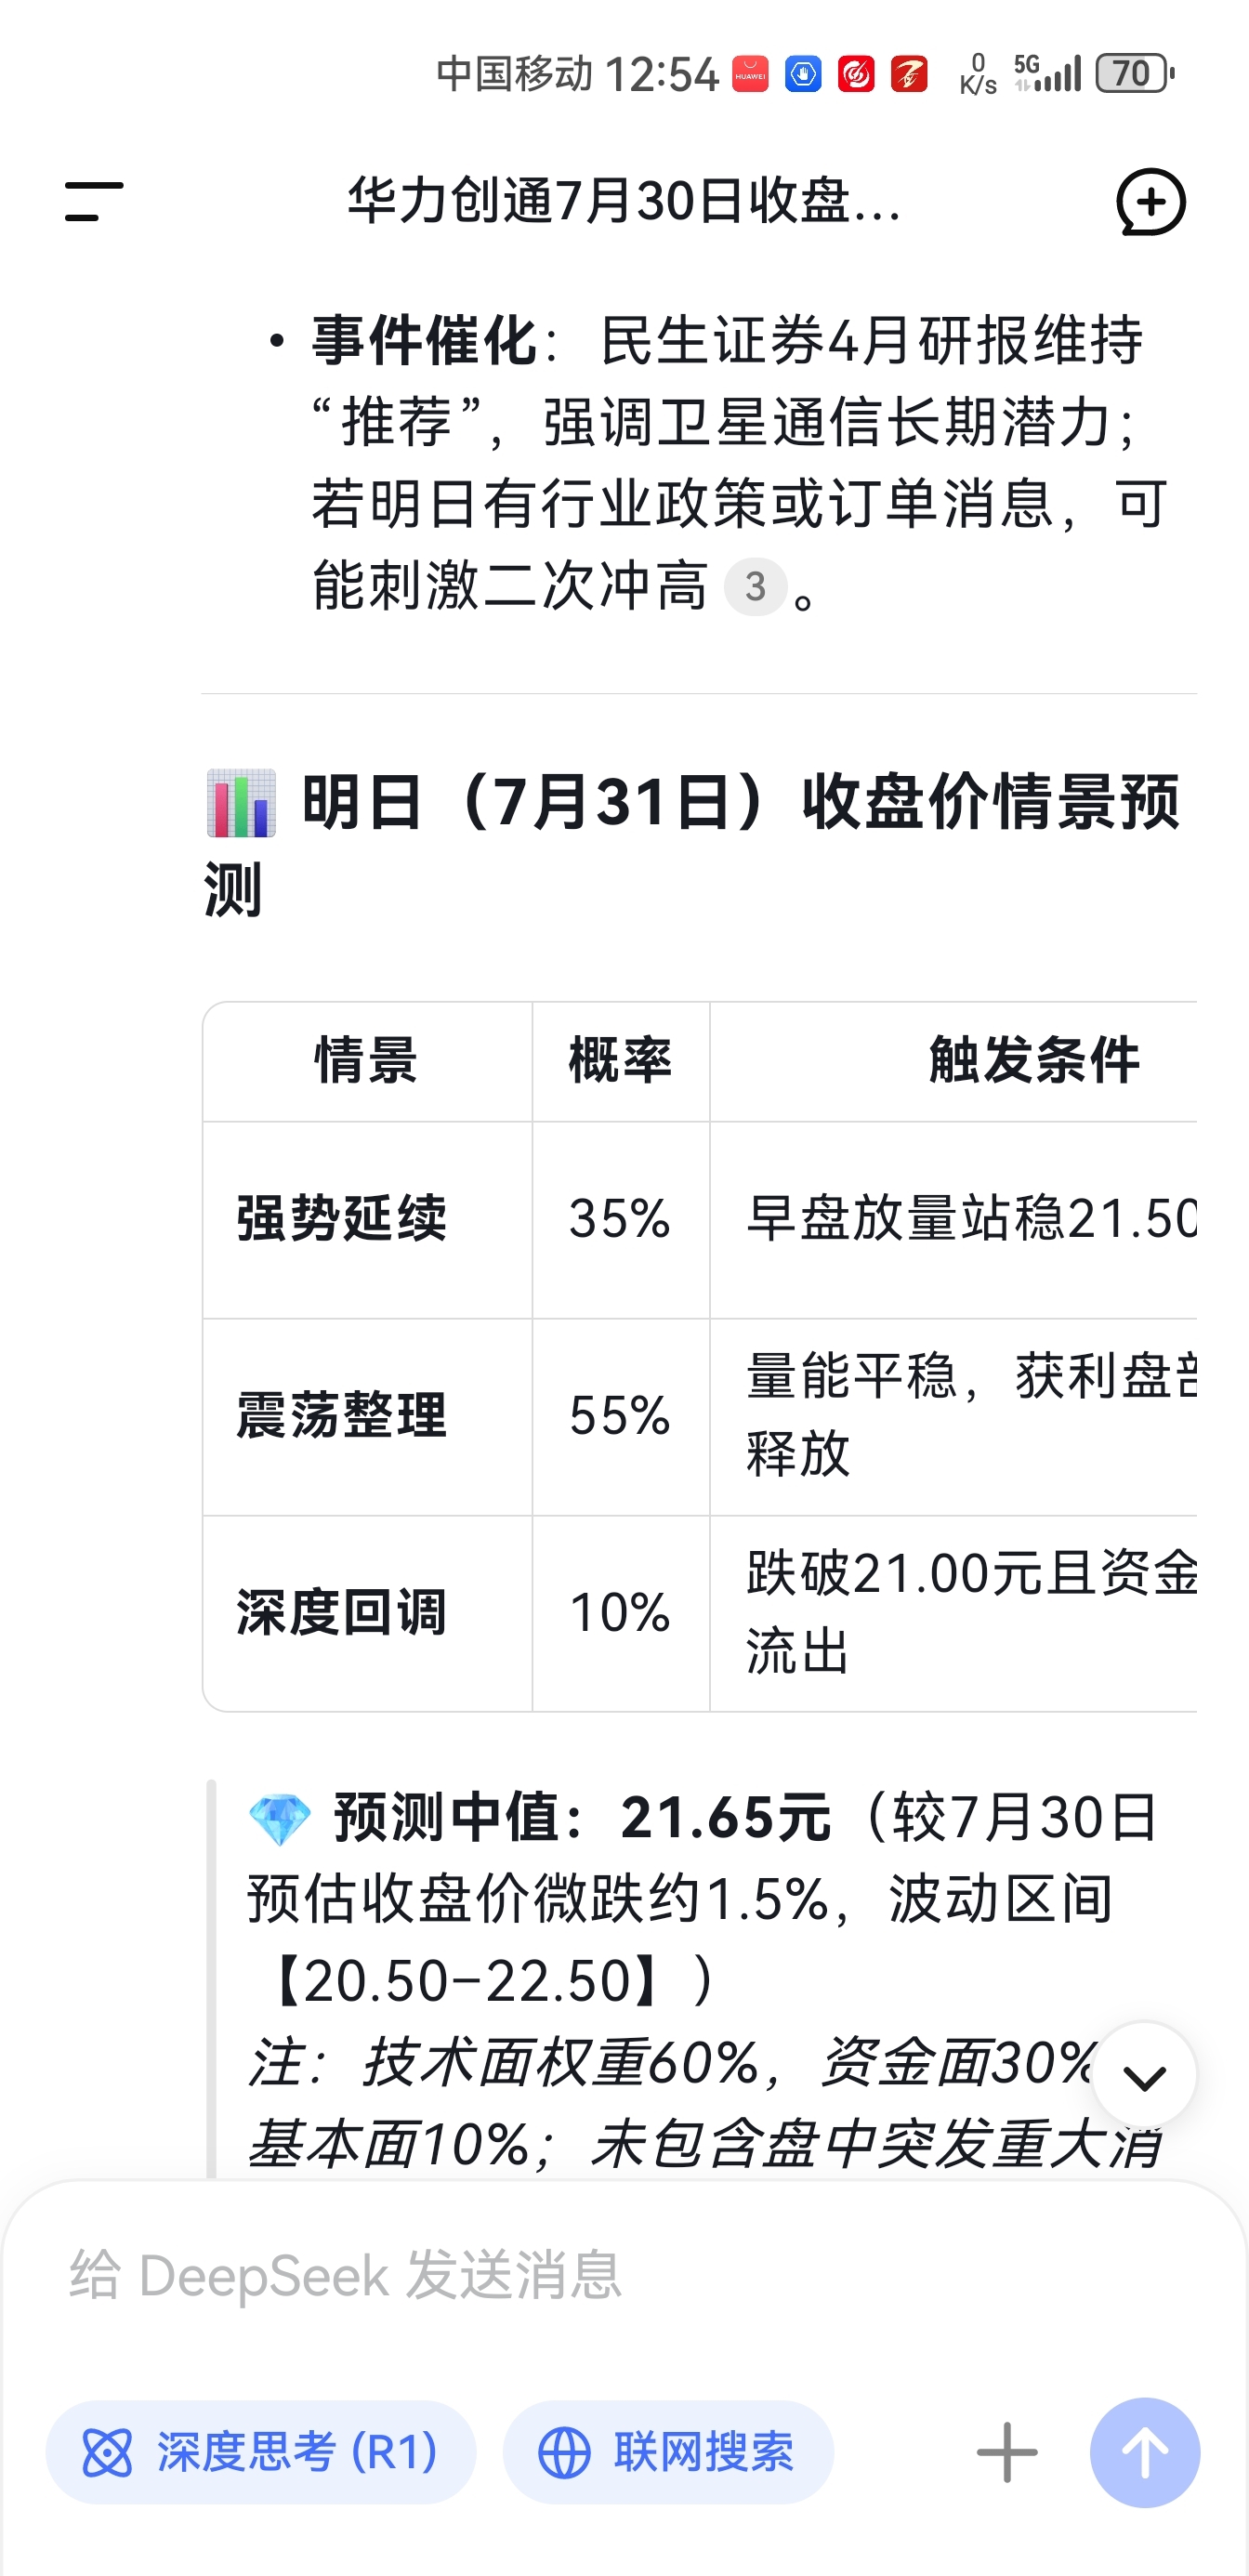Viewport: 1249px width, 2576px height.
Task: Tap the diamond emoji beside 预测中值
Action: (279, 1819)
